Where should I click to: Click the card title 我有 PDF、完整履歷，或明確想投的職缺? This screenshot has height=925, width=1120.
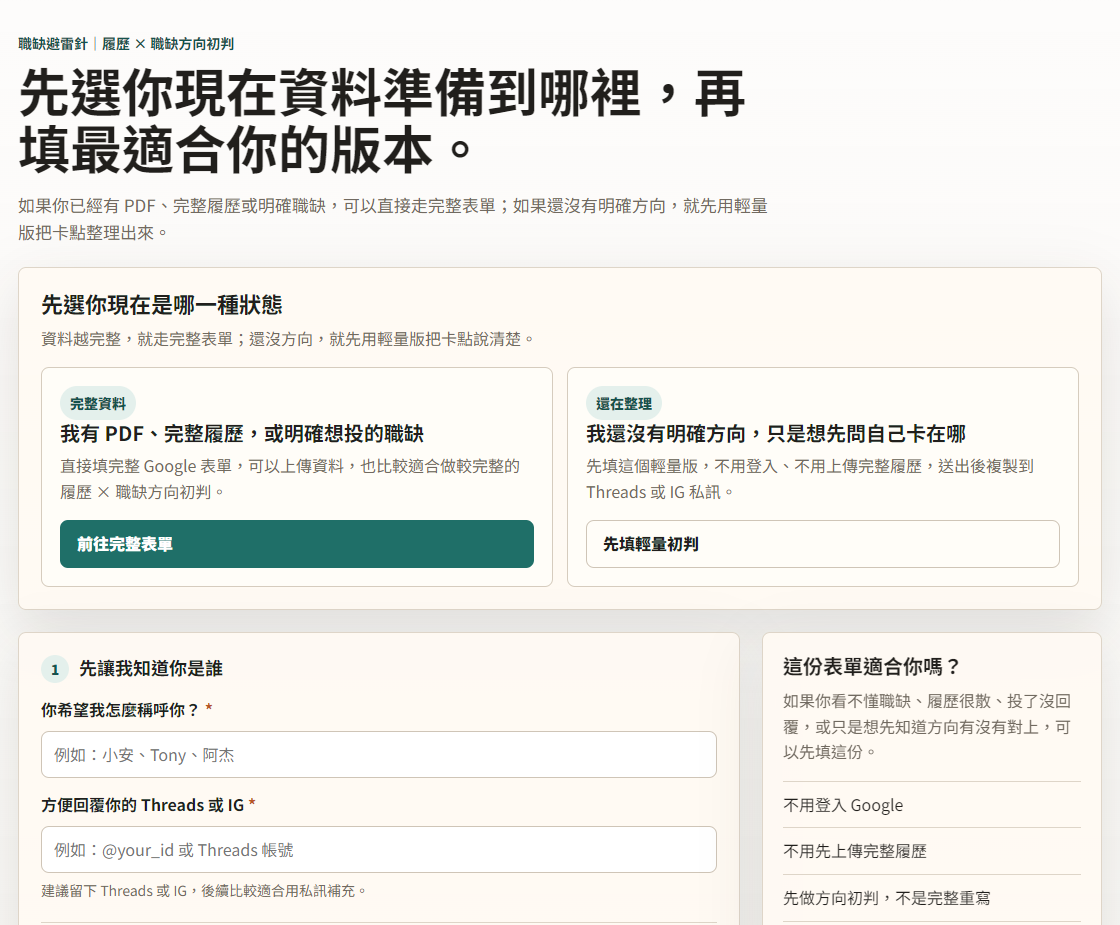[x=241, y=434]
